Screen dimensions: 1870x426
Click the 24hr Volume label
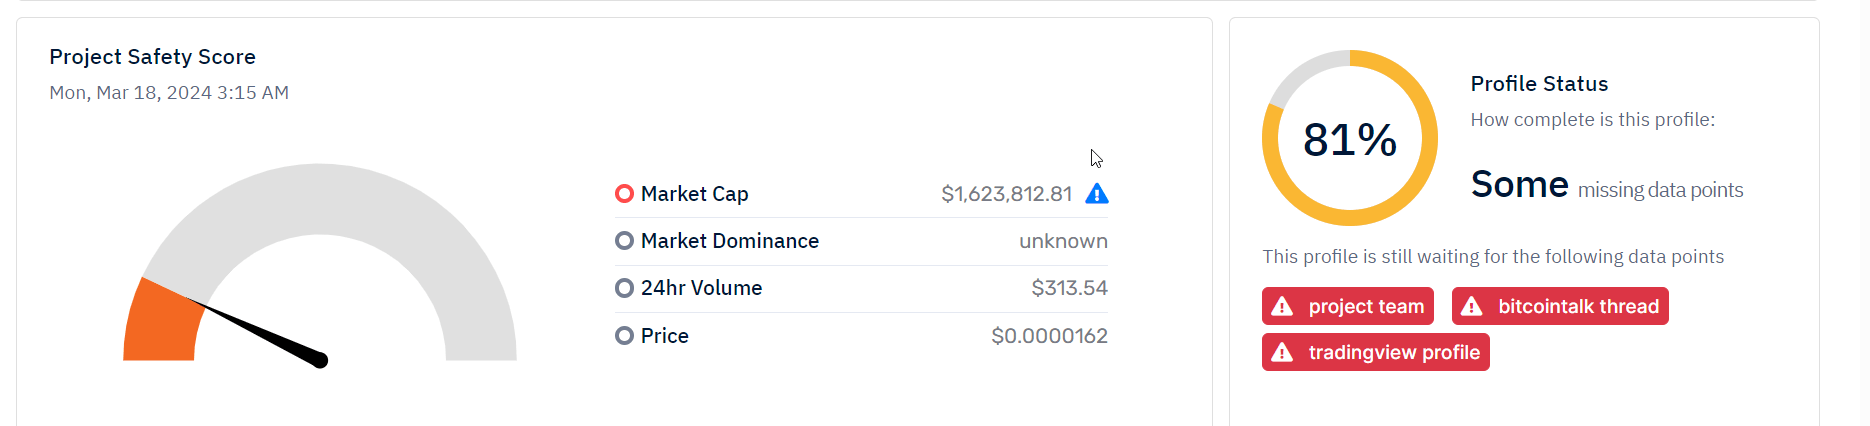[702, 288]
